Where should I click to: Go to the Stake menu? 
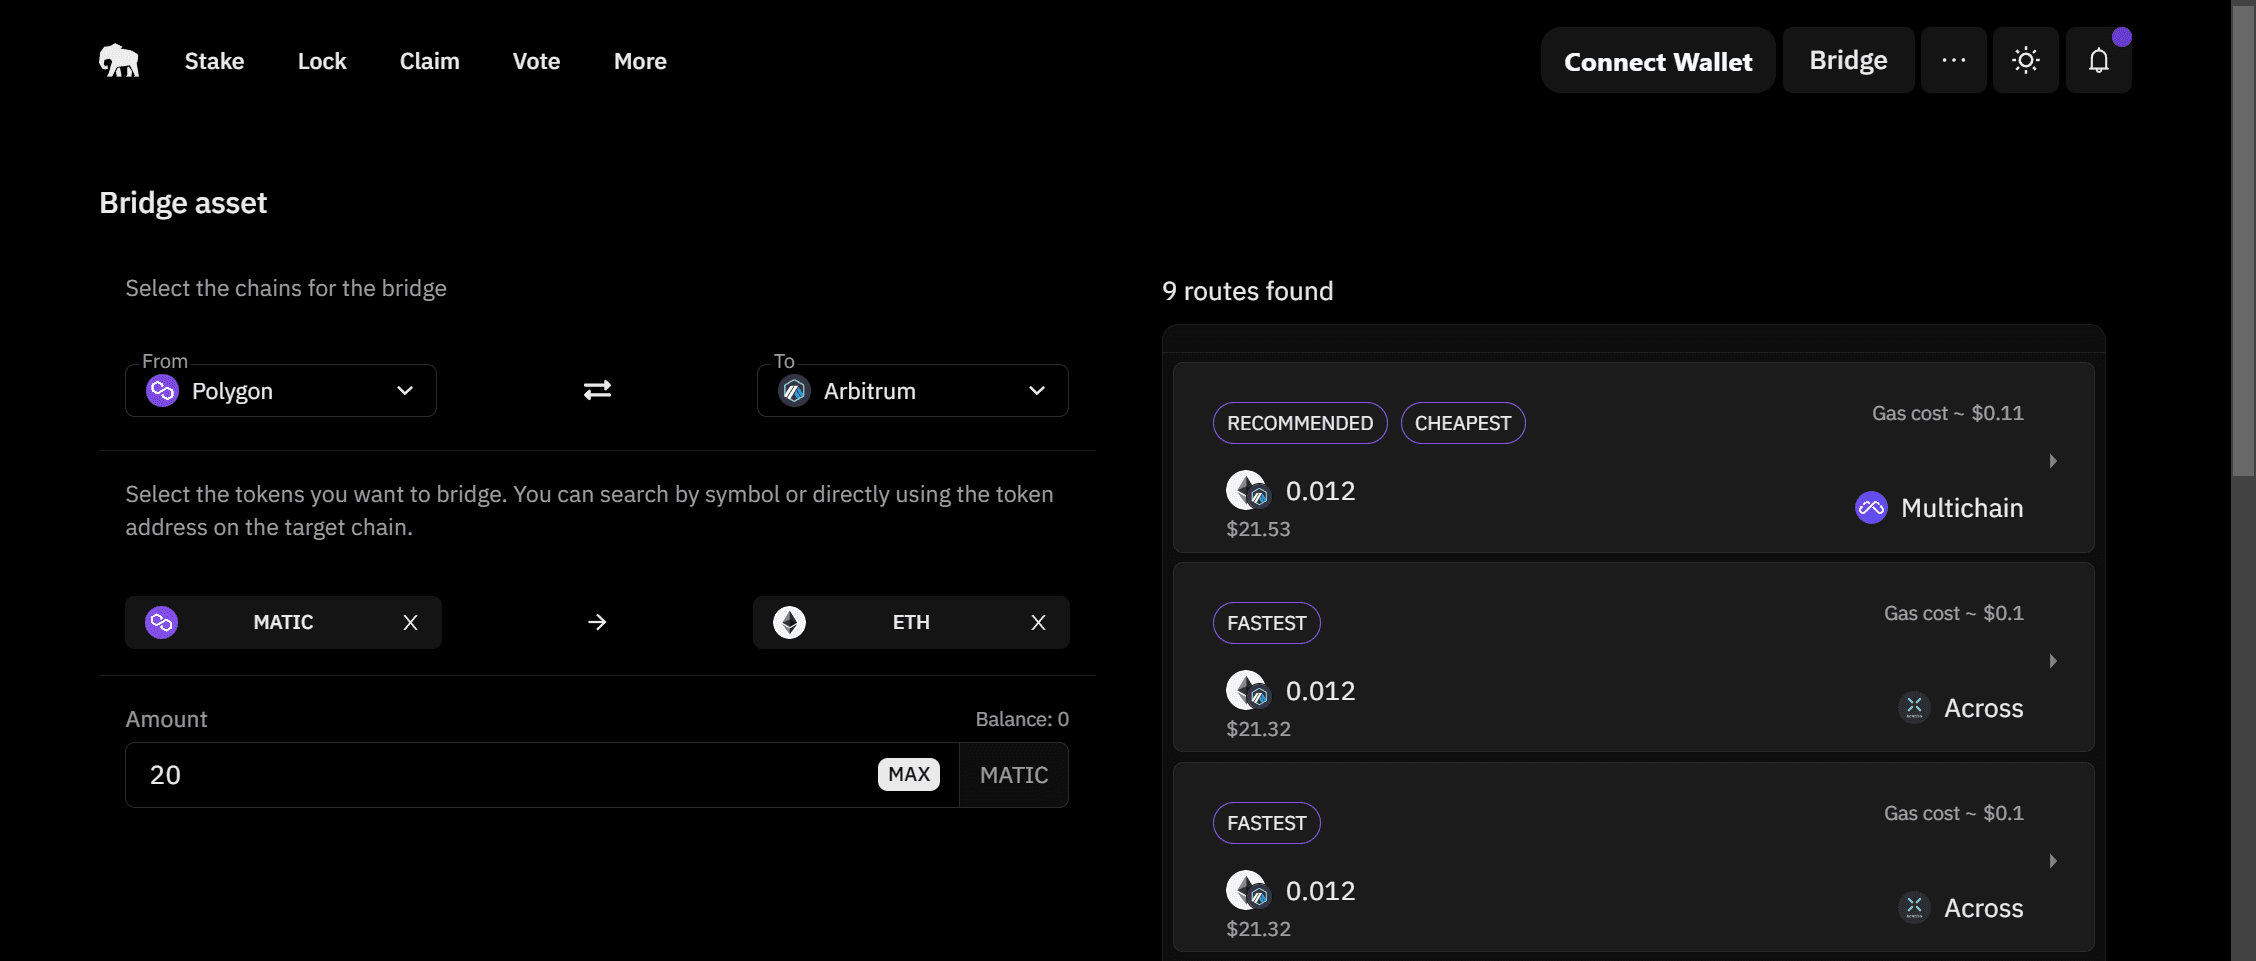[214, 62]
